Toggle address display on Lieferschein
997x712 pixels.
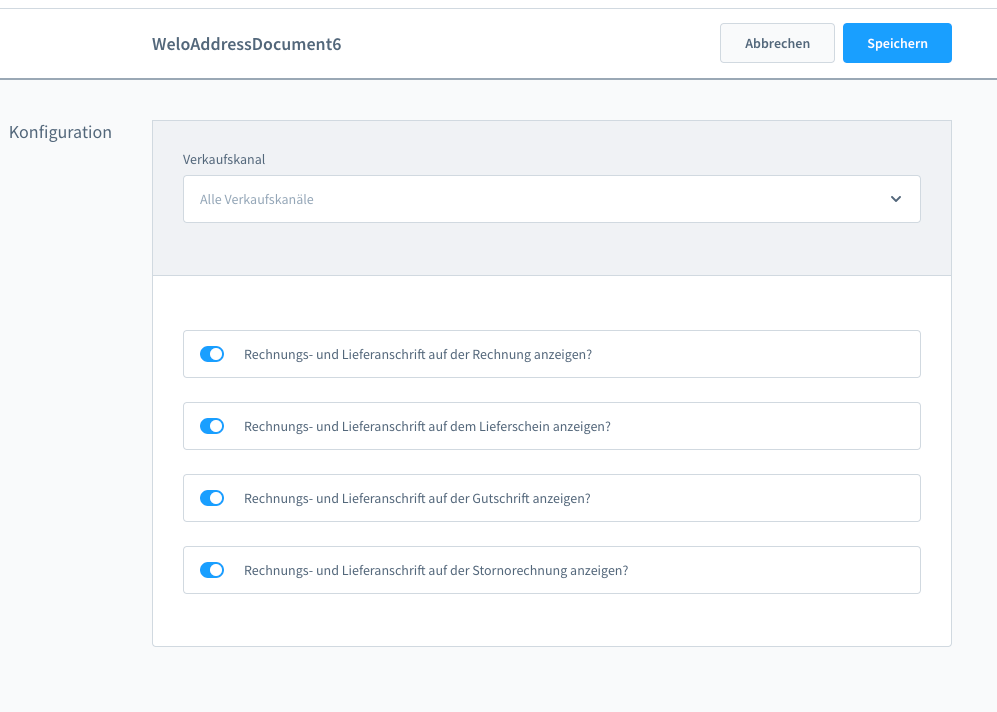pyautogui.click(x=212, y=426)
